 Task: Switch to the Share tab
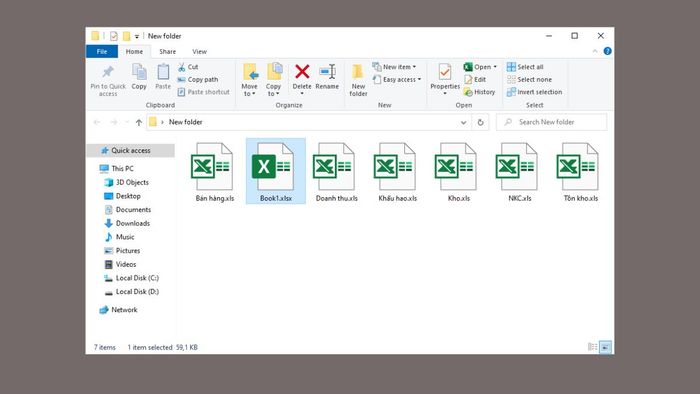167,52
